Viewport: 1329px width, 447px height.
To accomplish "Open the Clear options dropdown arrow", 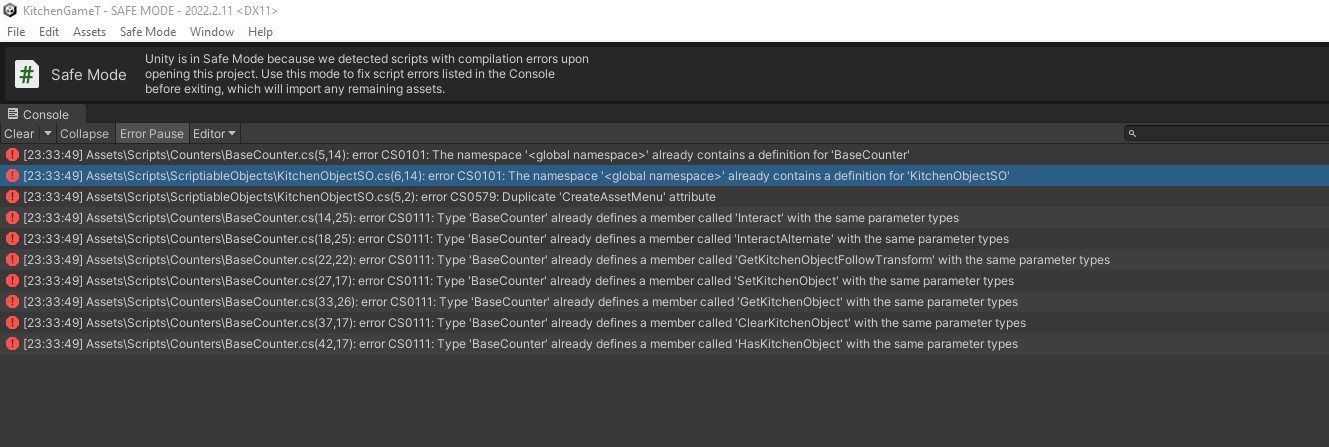I will click(47, 134).
